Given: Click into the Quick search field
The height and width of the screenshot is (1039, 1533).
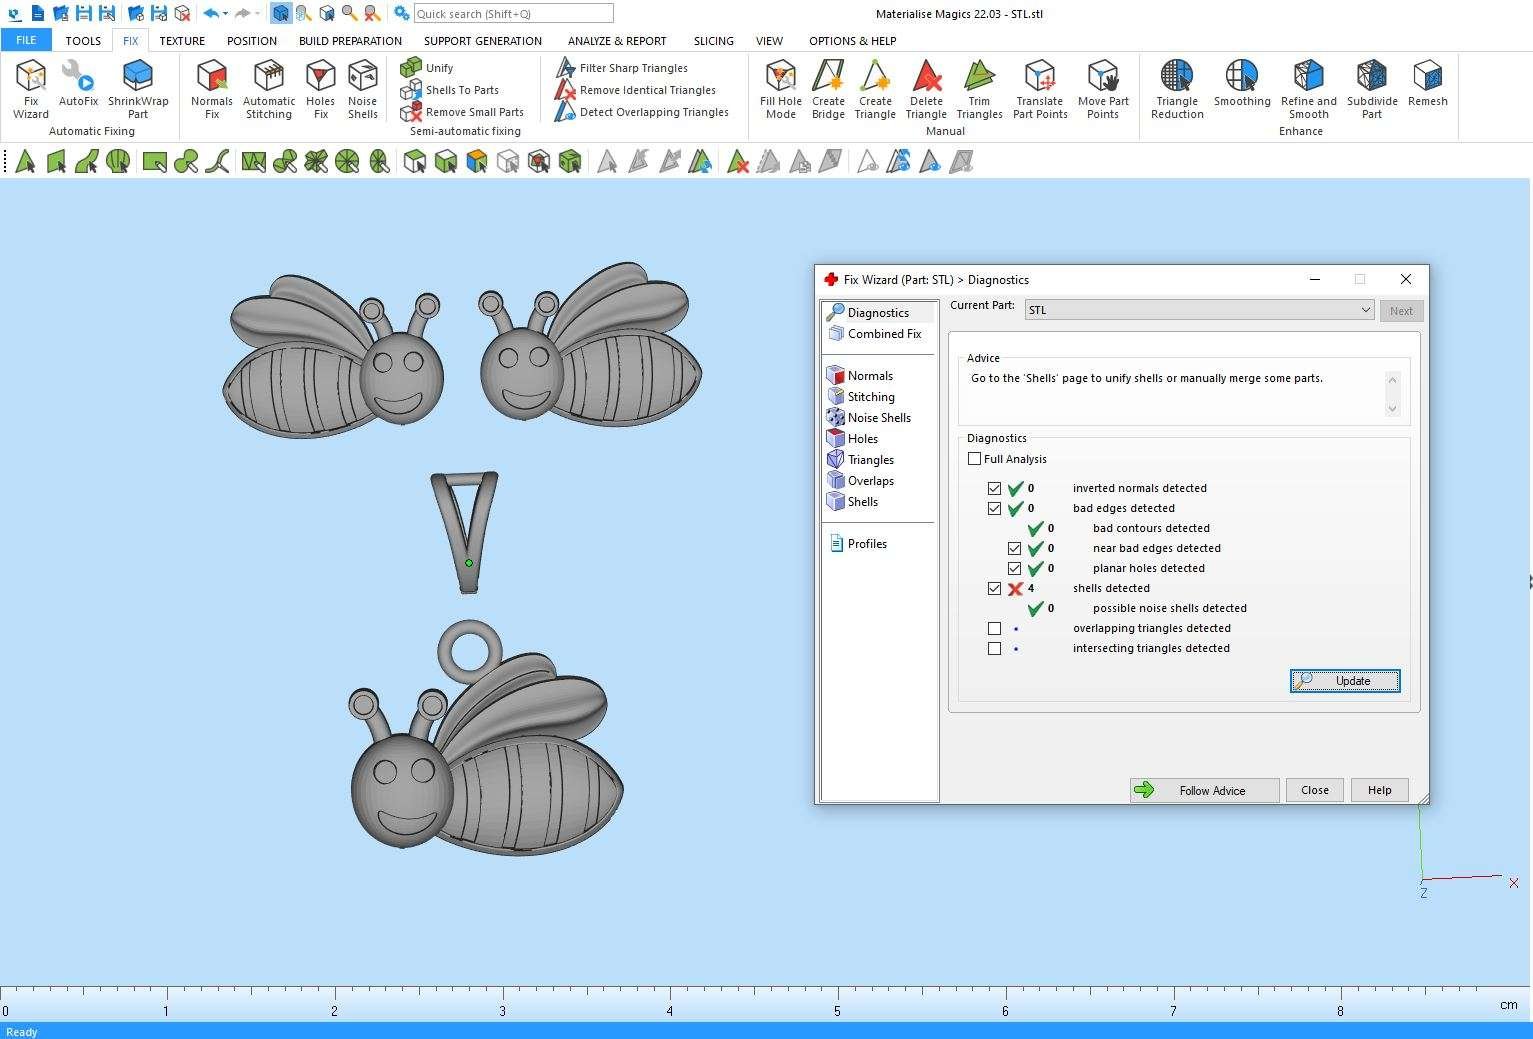Looking at the screenshot, I should coord(513,14).
